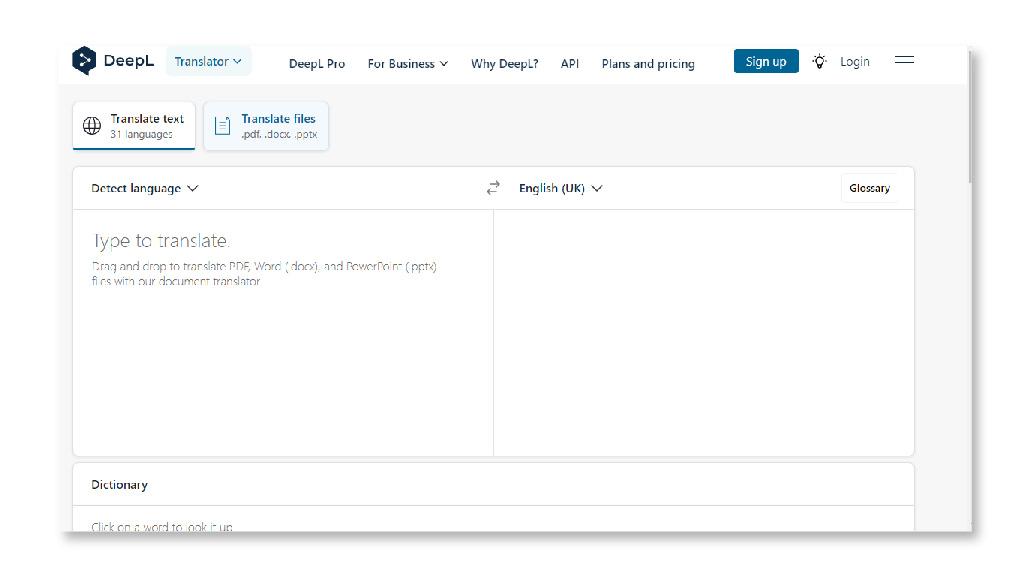The image size is (1030, 578).
Task: Open the Detect language source selector
Action: [145, 188]
